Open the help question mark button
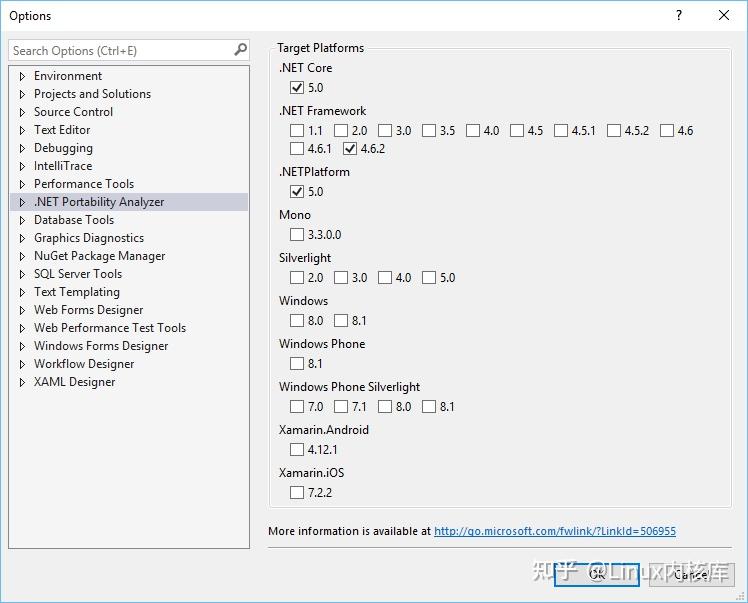This screenshot has height=603, width=748. click(x=679, y=15)
